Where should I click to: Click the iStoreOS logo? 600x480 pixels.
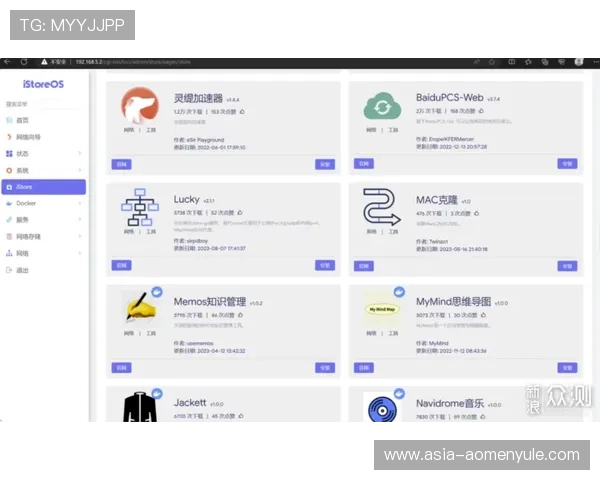(x=43, y=84)
